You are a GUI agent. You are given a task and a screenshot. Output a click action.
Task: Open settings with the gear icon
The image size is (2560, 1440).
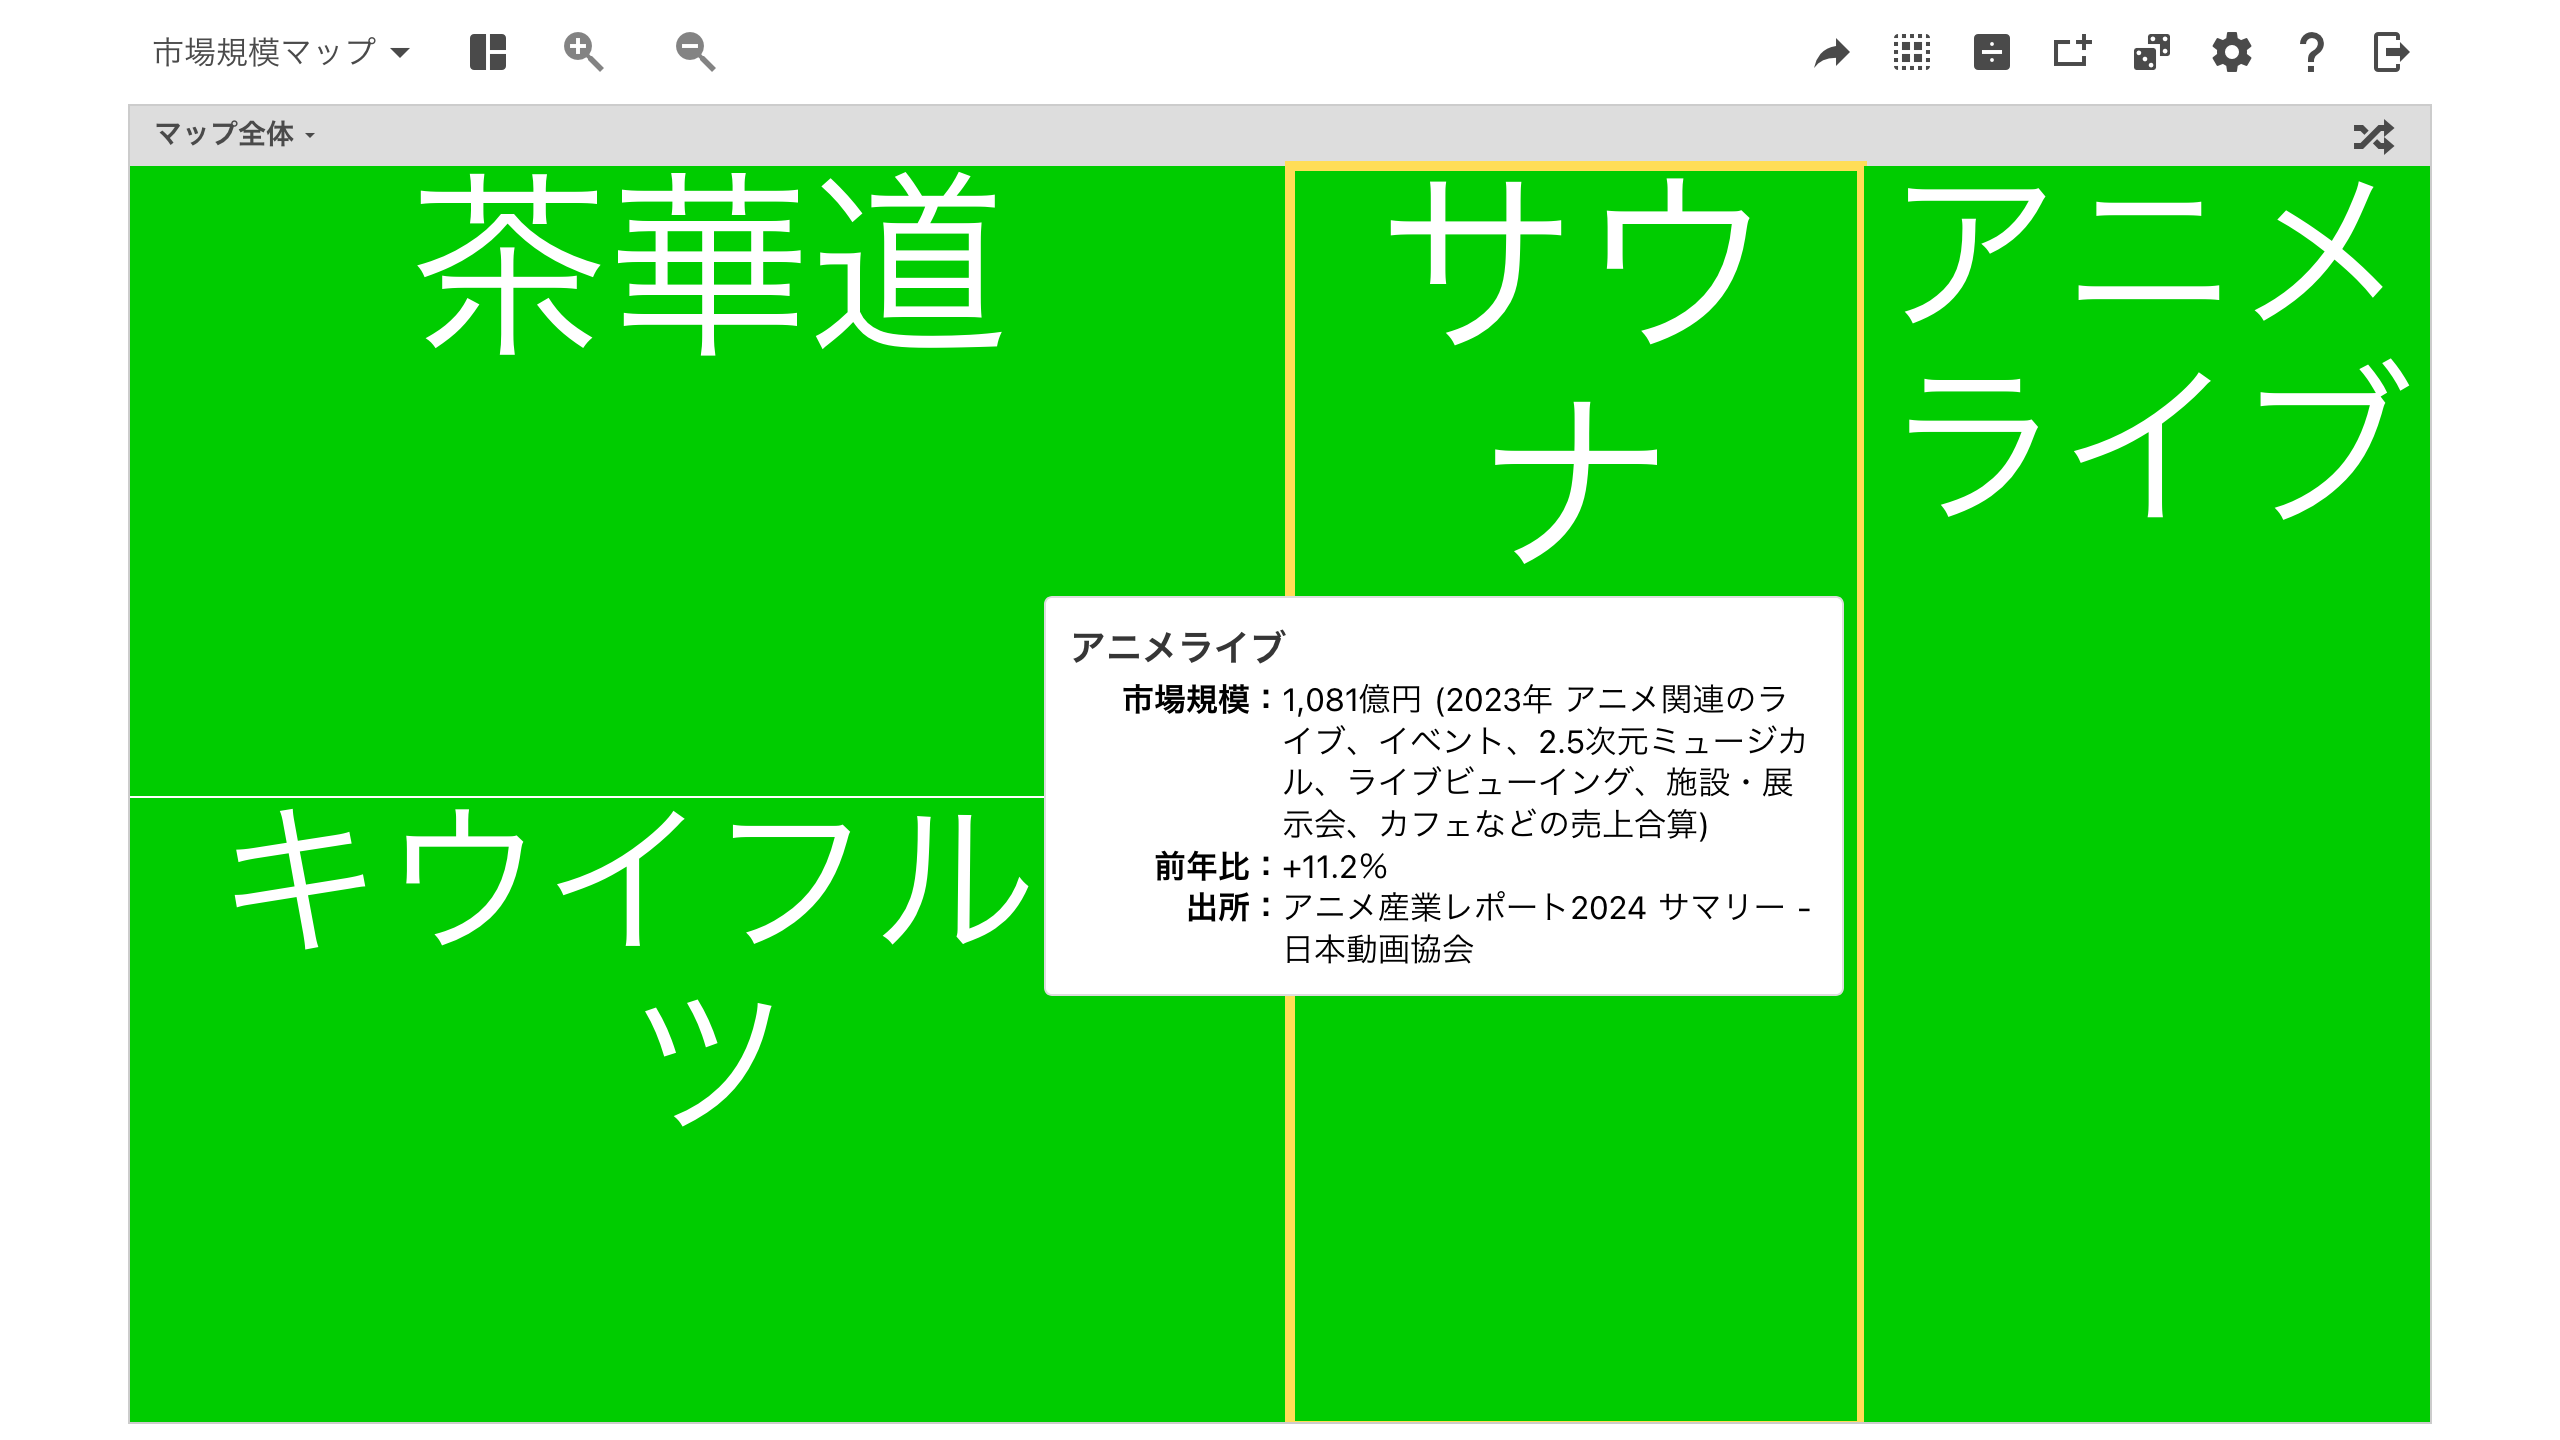point(2232,52)
